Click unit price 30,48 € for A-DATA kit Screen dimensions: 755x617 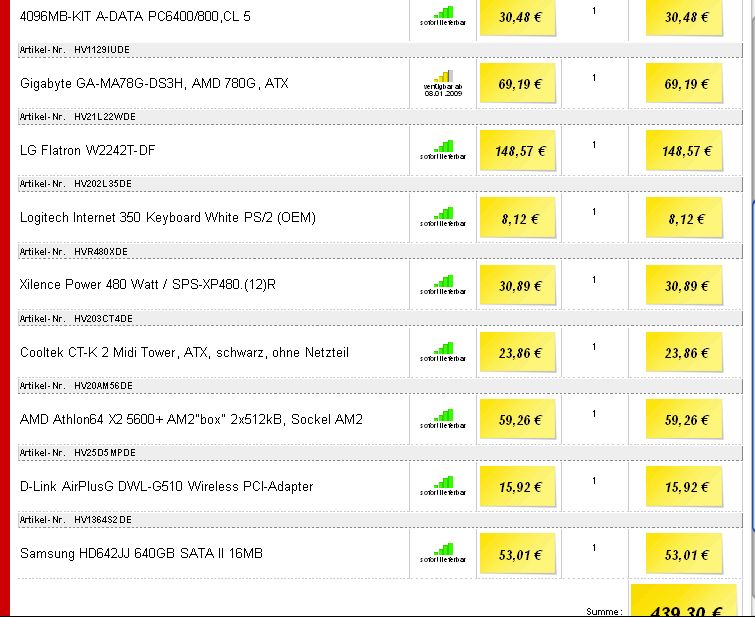coord(518,17)
